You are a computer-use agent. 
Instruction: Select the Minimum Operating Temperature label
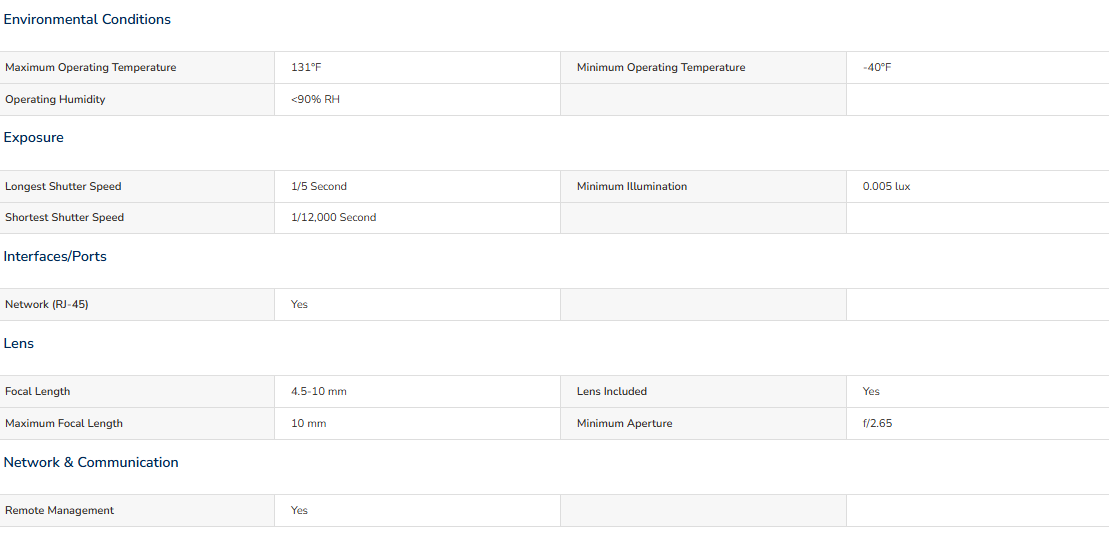pyautogui.click(x=660, y=67)
